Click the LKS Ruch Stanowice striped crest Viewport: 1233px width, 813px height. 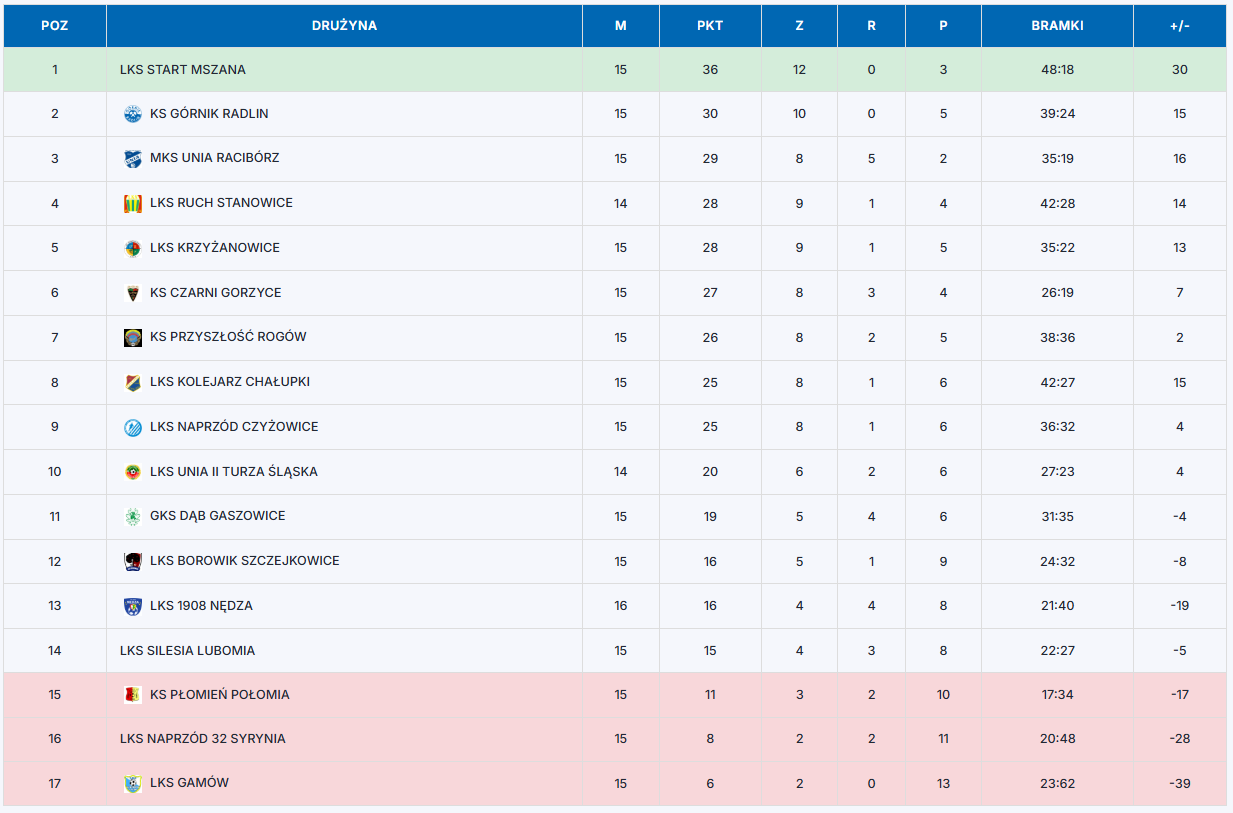(132, 203)
